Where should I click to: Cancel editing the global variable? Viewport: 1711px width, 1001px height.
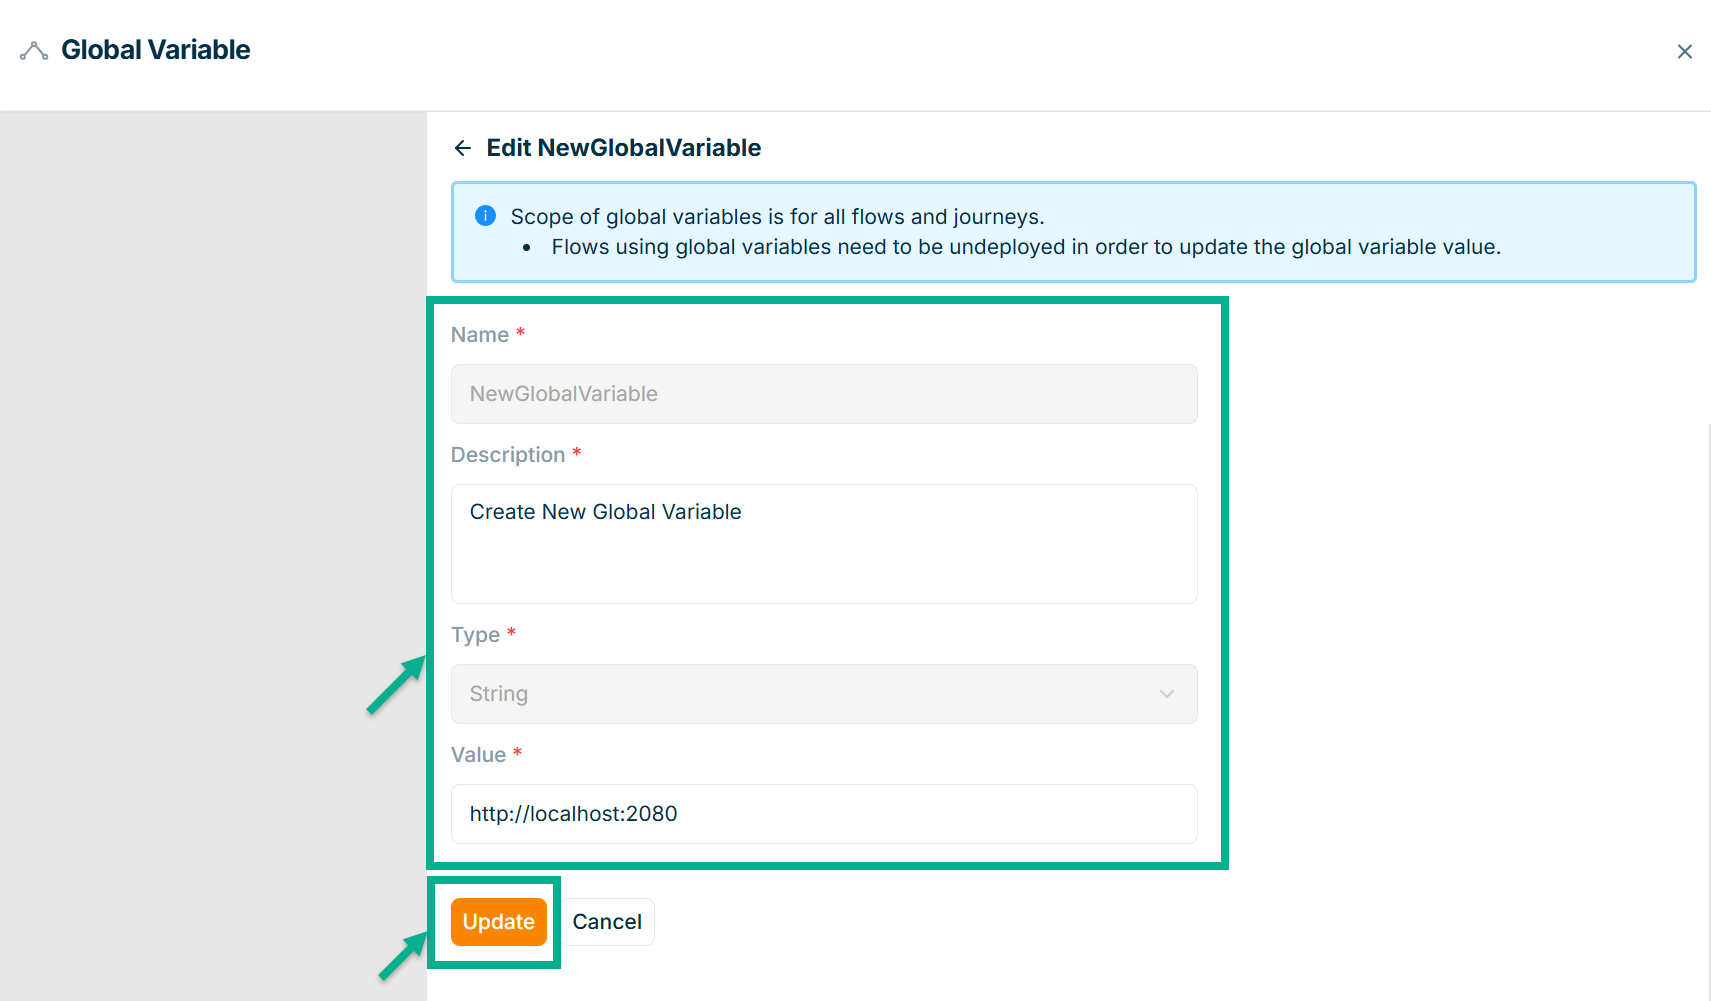click(x=607, y=922)
